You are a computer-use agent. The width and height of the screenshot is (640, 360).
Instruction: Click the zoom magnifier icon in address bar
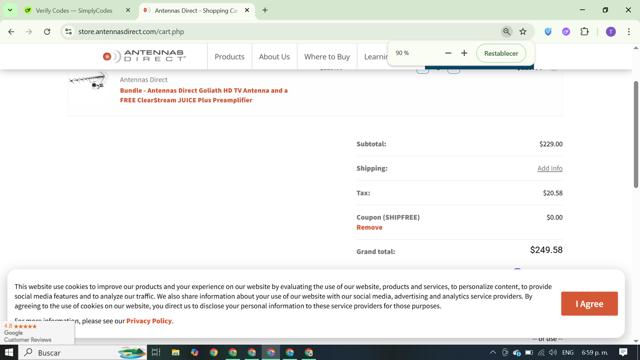pos(507,31)
